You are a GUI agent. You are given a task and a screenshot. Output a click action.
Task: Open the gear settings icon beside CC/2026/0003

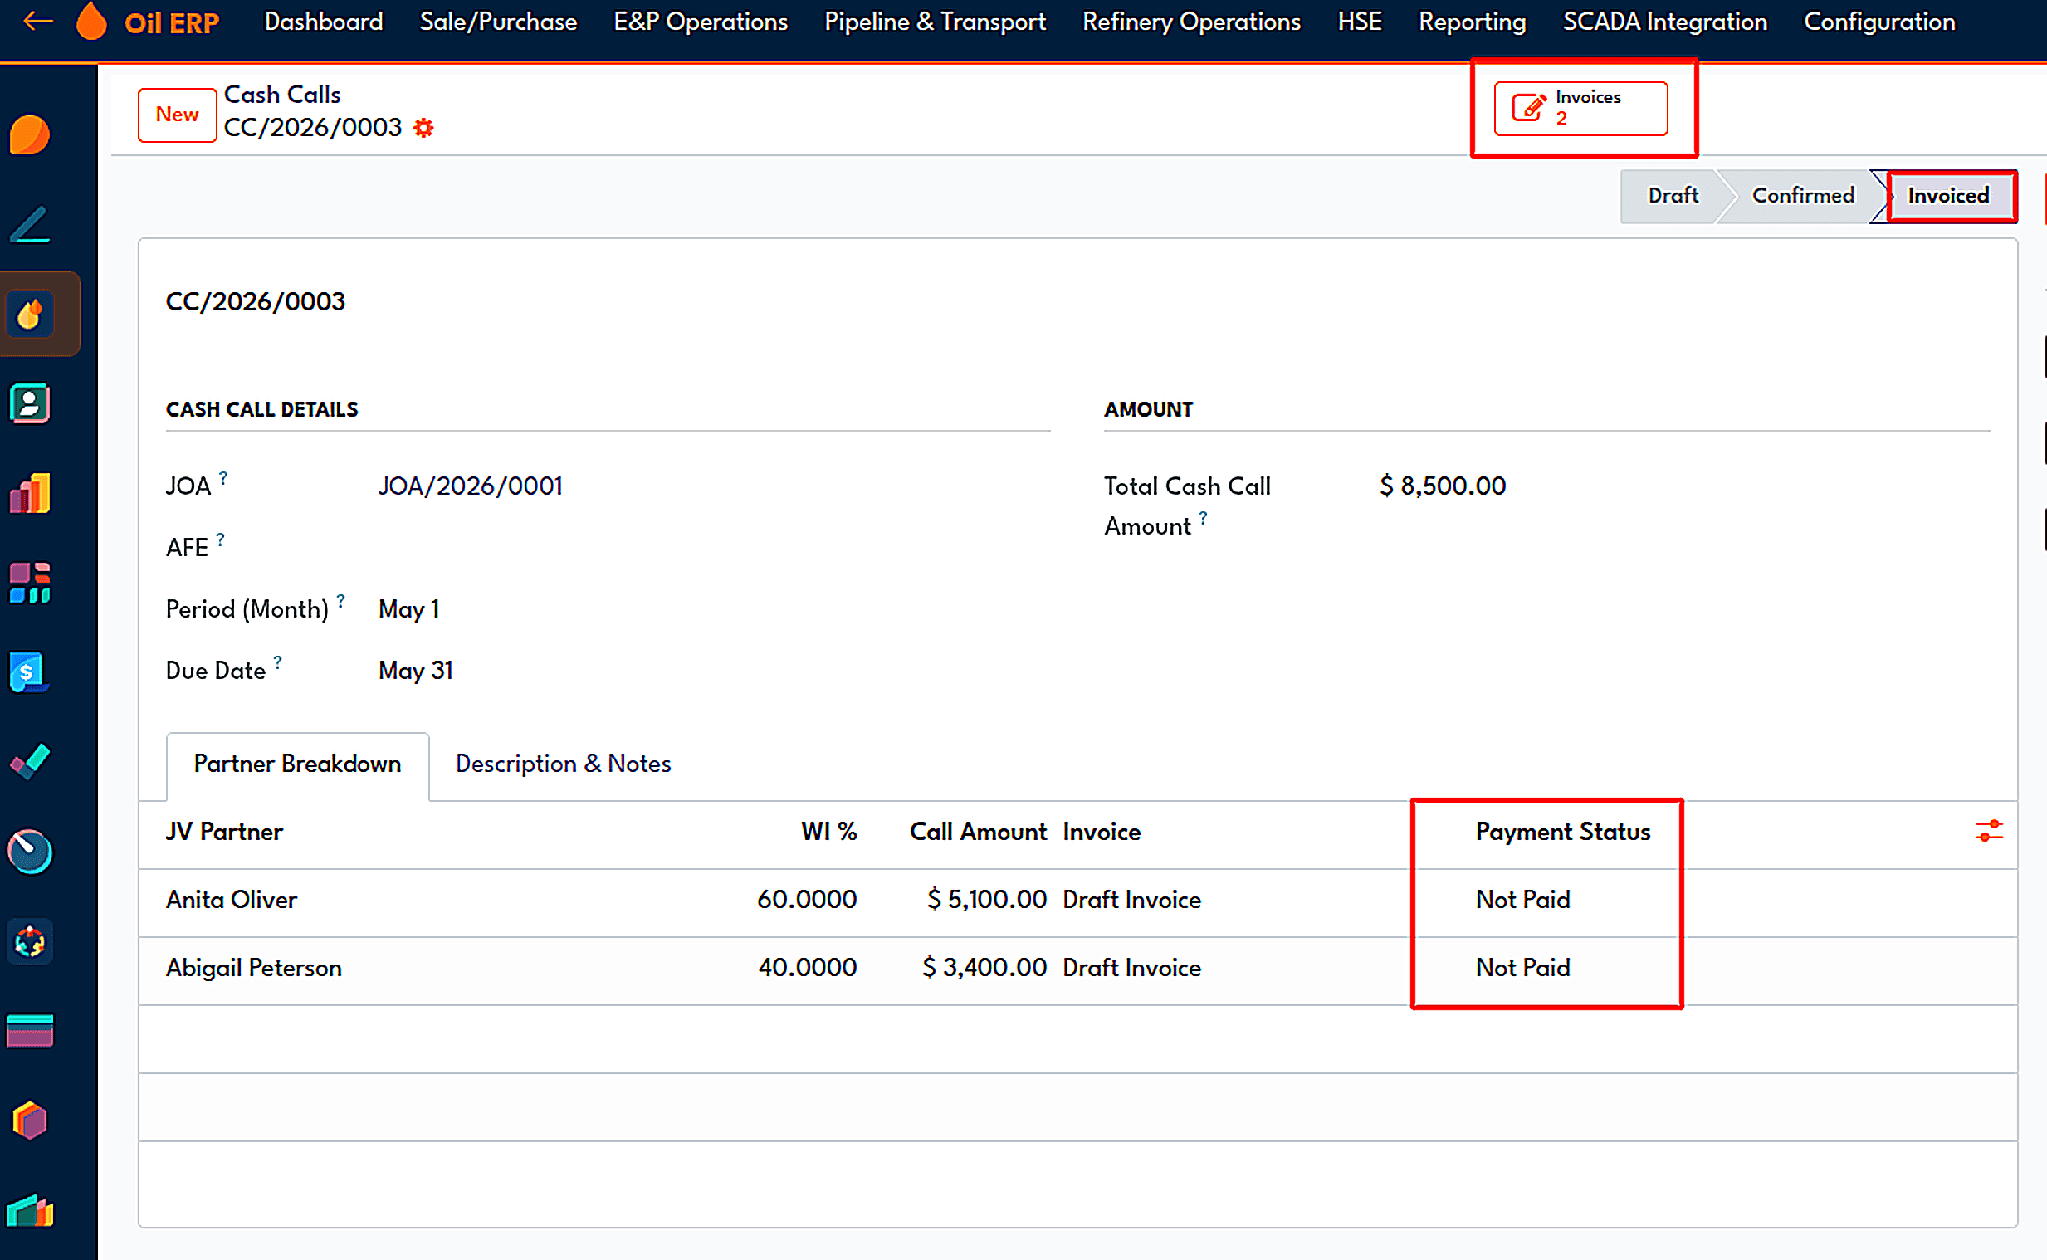(x=424, y=128)
